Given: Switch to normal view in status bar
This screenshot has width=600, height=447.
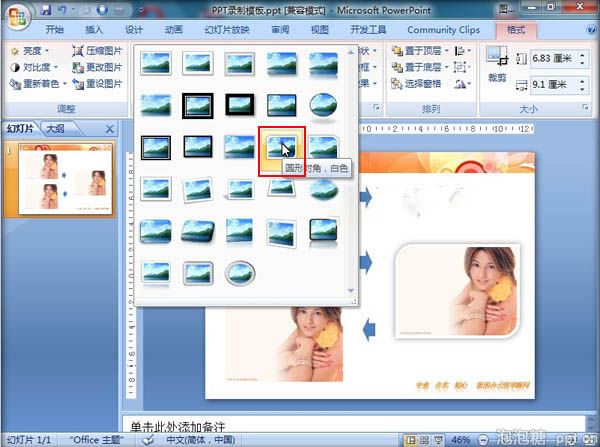Looking at the screenshot, I should coord(411,440).
